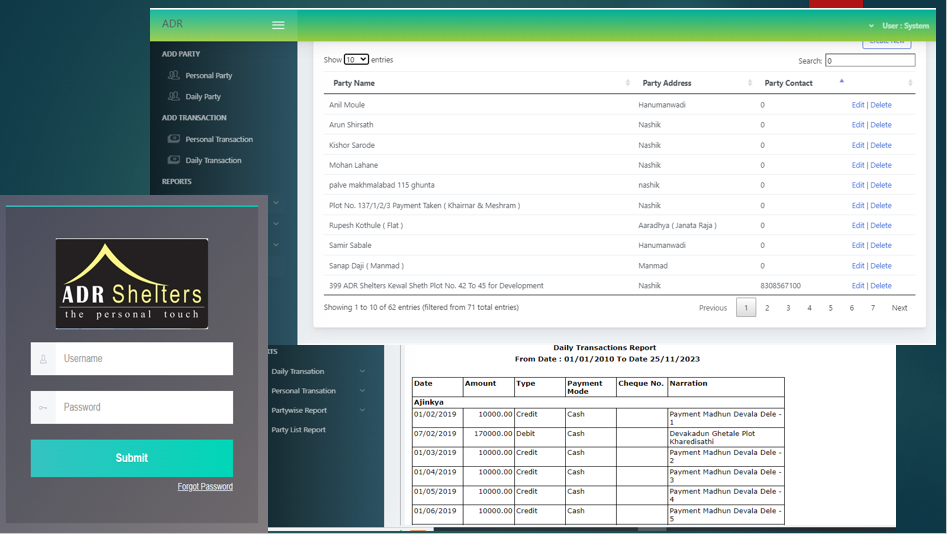This screenshot has height=534, width=947.
Task: Edit the Anil Moule party row
Action: coord(858,105)
